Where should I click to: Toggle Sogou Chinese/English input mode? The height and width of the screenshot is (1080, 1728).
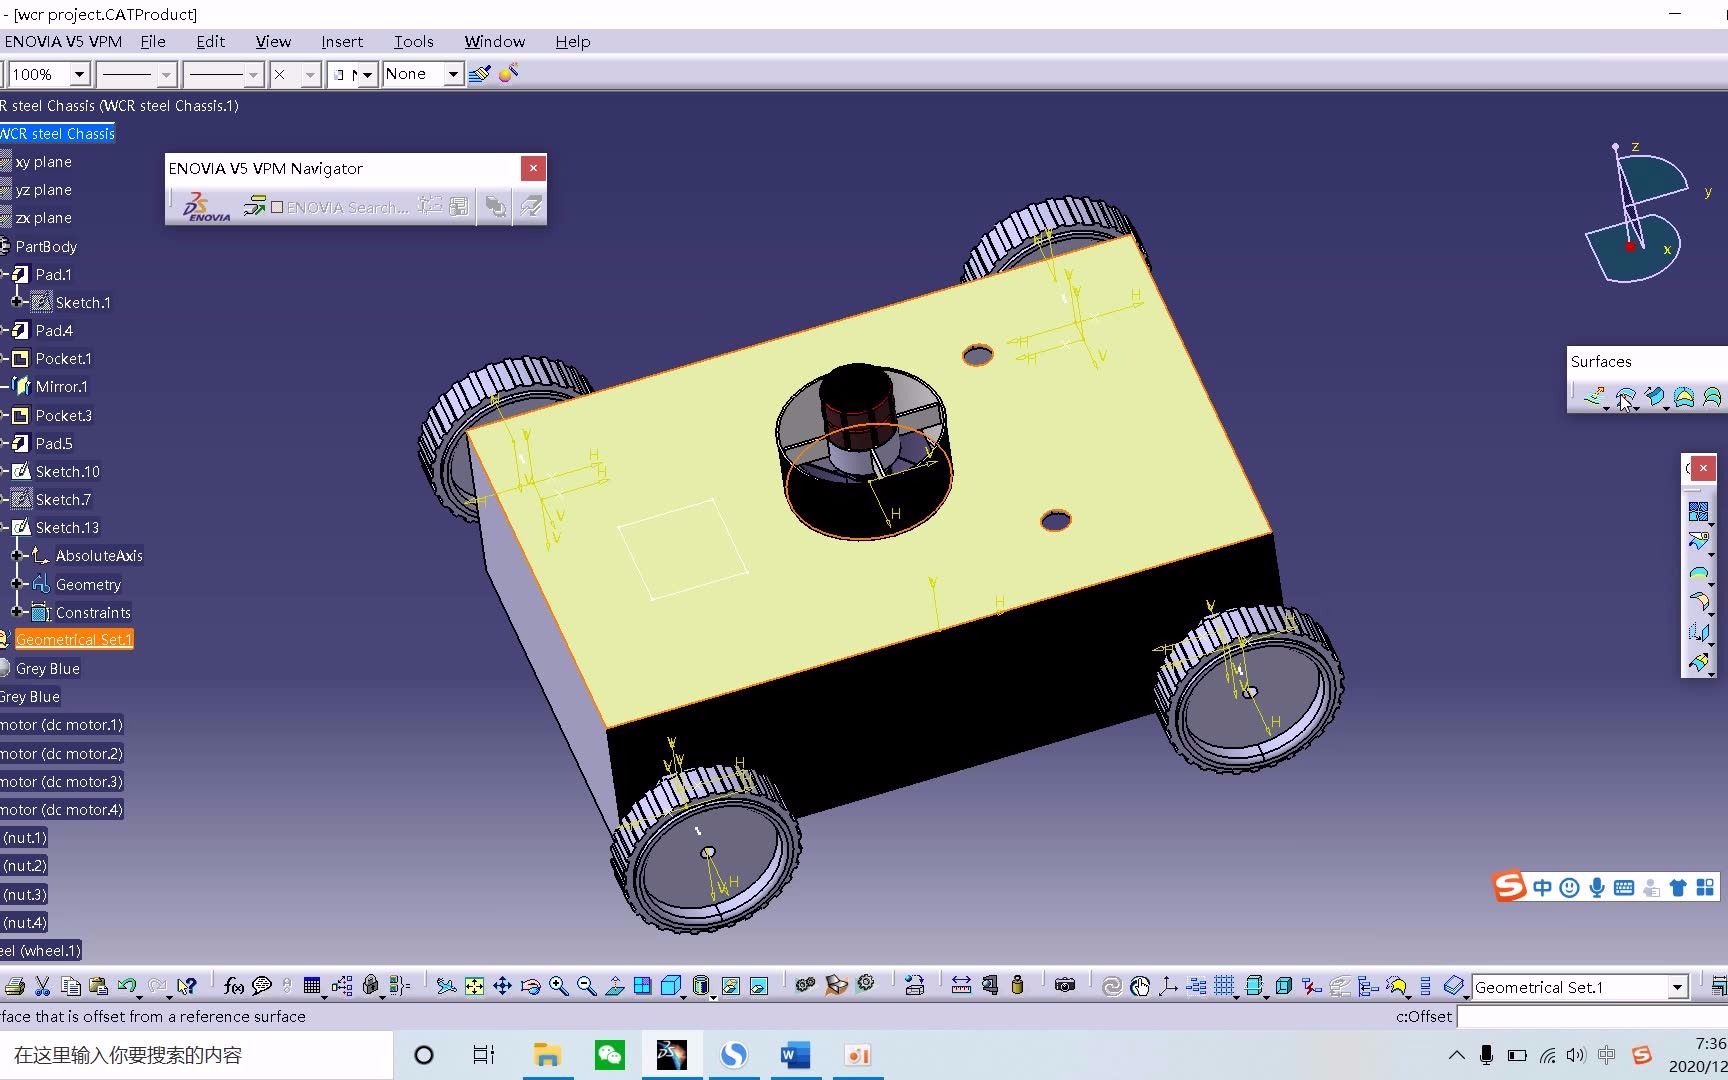point(1542,888)
